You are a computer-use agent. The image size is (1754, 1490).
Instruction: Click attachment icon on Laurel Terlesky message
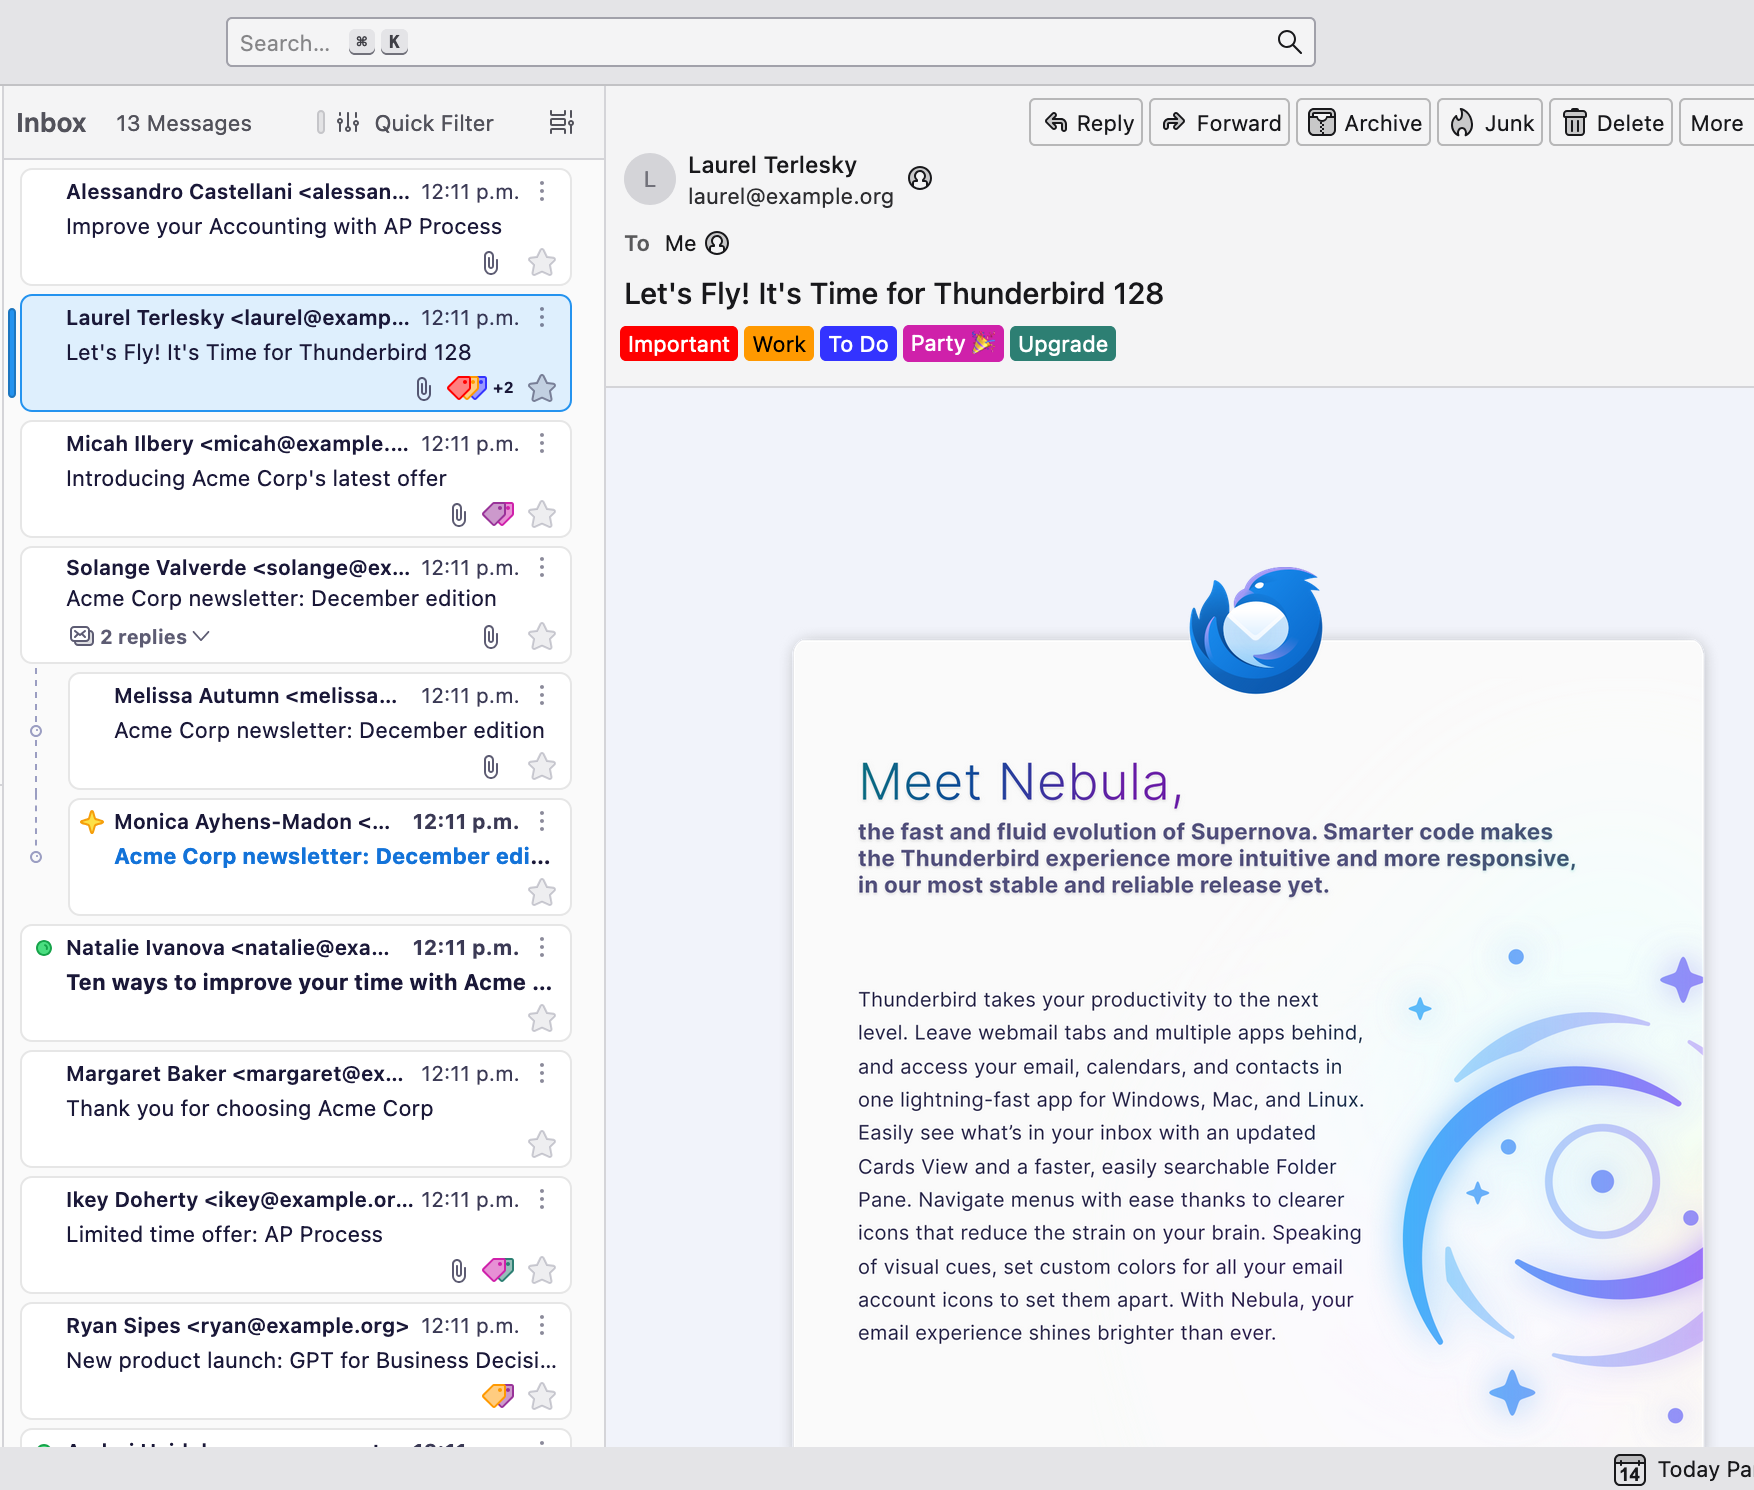click(424, 389)
